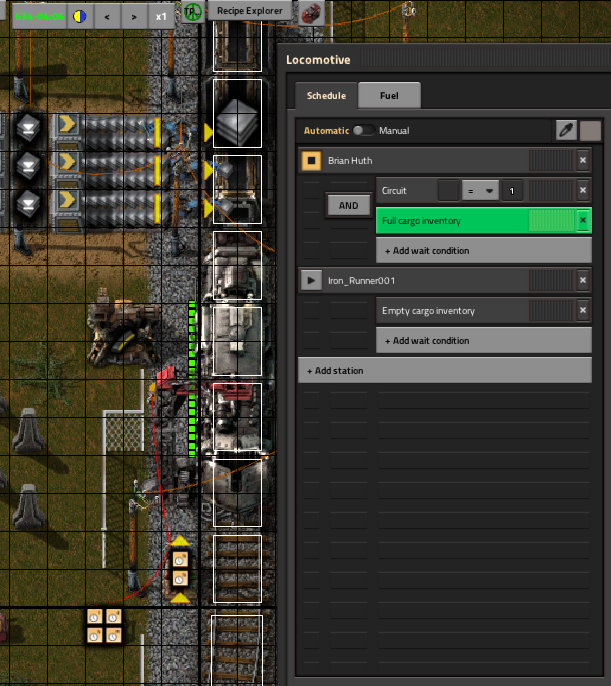Click the '<' speed decrease button

(107, 17)
